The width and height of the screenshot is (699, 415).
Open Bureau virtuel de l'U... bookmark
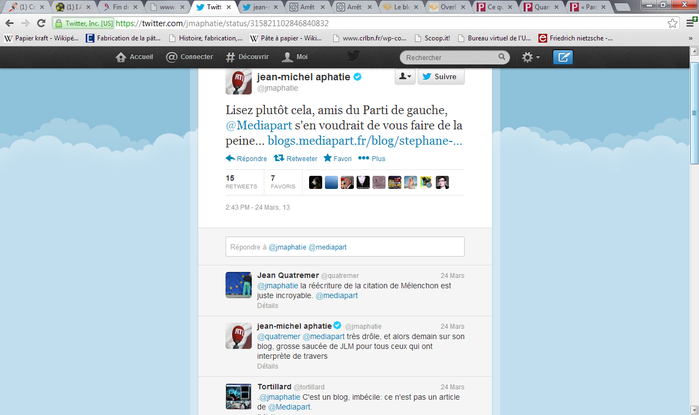(x=494, y=38)
